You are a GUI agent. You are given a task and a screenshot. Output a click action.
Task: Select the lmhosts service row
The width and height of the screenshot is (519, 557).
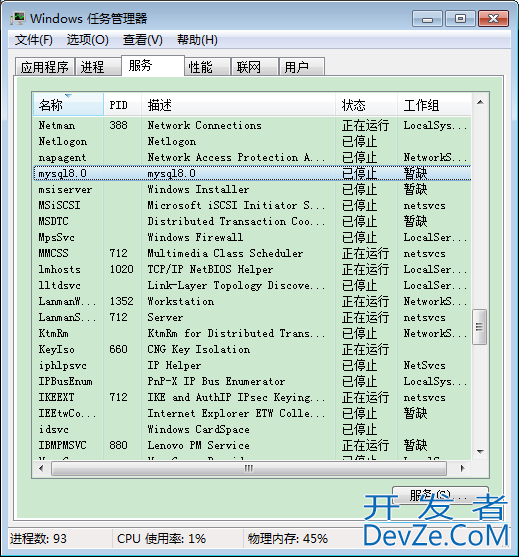(252, 269)
